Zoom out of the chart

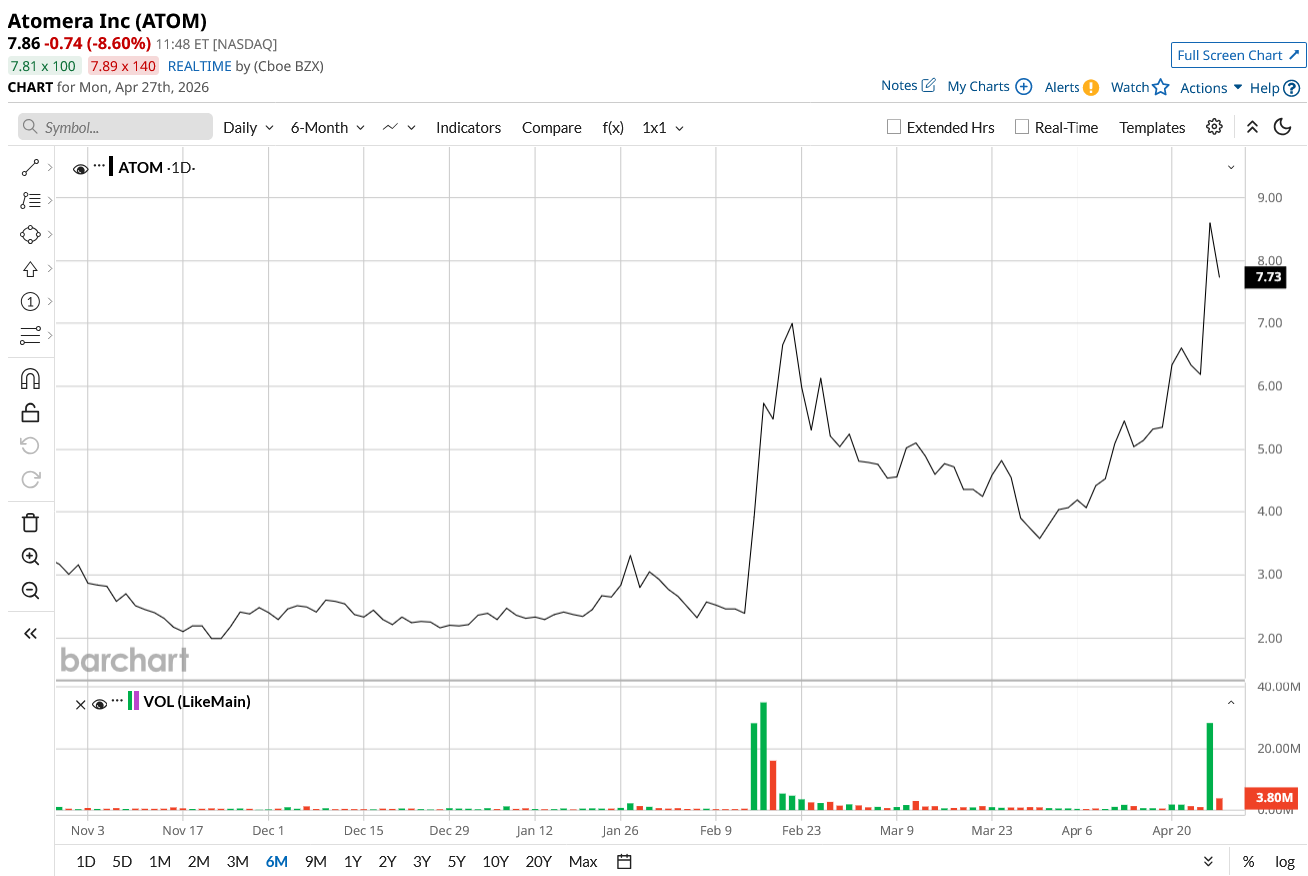[30, 591]
